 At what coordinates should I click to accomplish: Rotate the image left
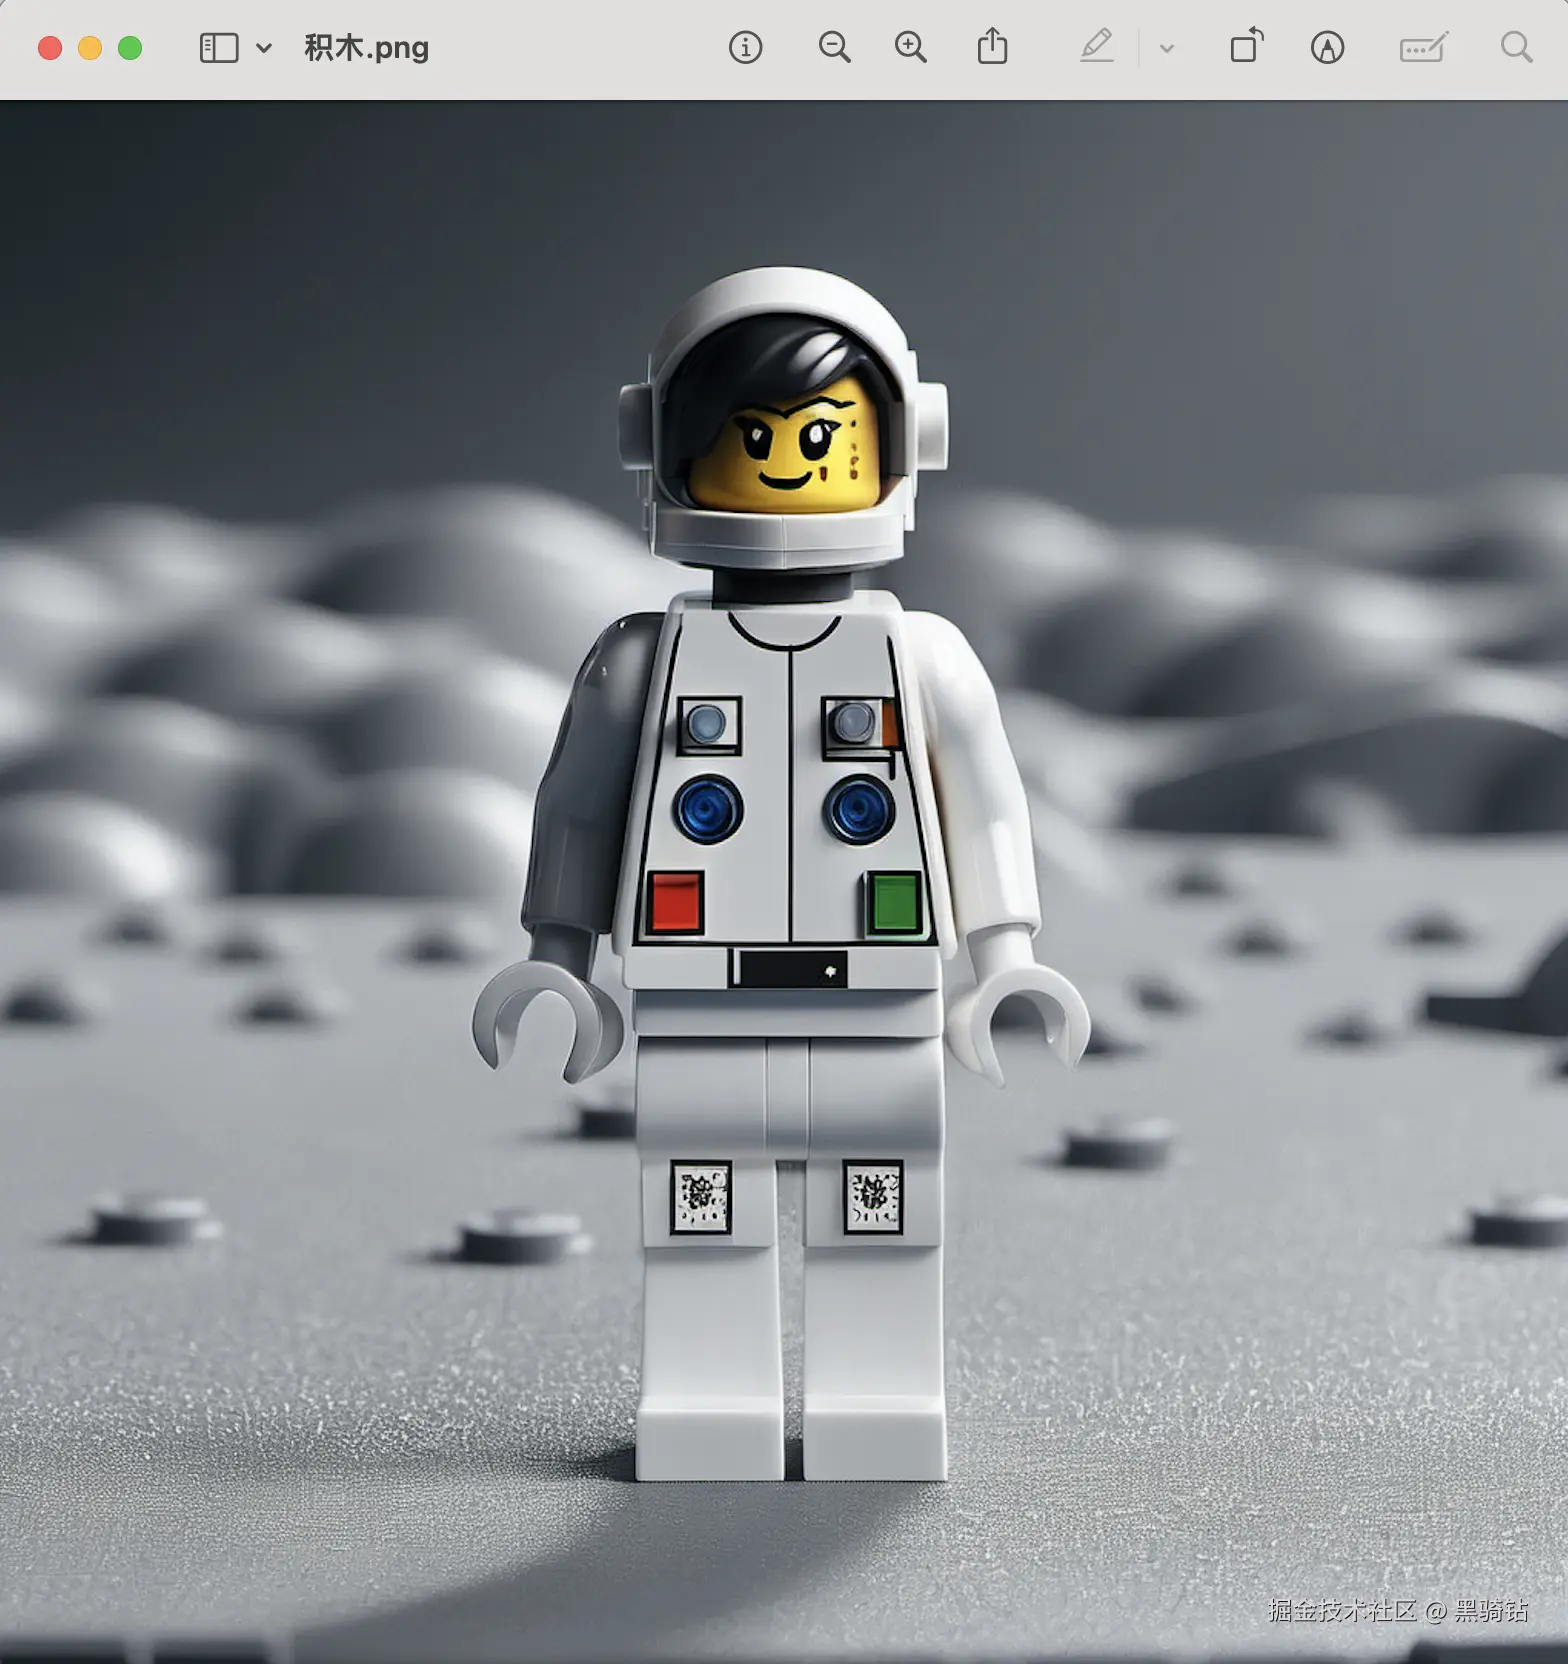[1246, 46]
